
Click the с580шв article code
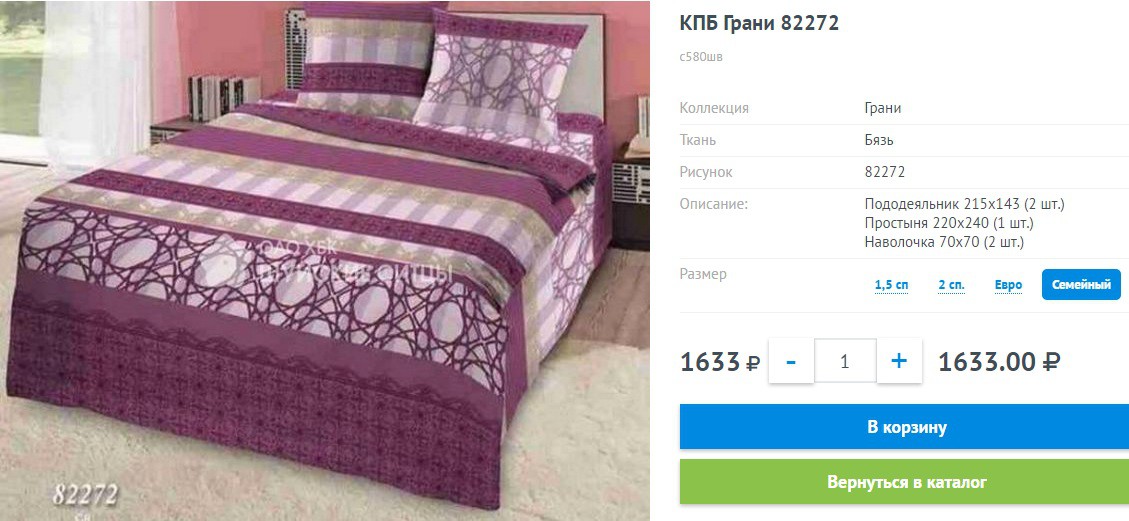click(x=701, y=57)
